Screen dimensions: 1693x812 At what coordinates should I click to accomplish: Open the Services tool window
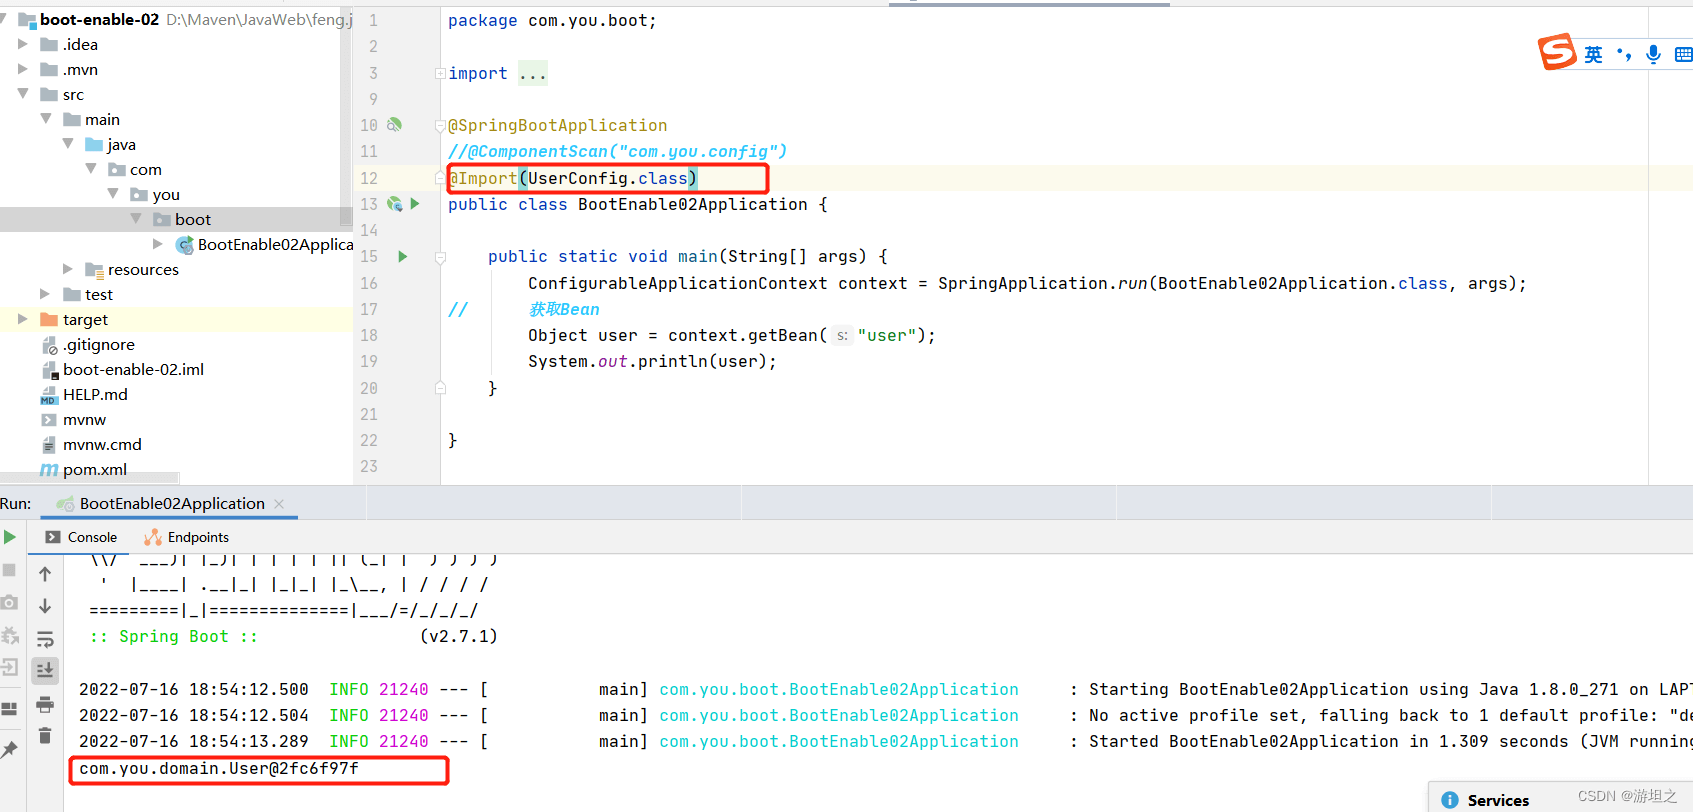1498,800
